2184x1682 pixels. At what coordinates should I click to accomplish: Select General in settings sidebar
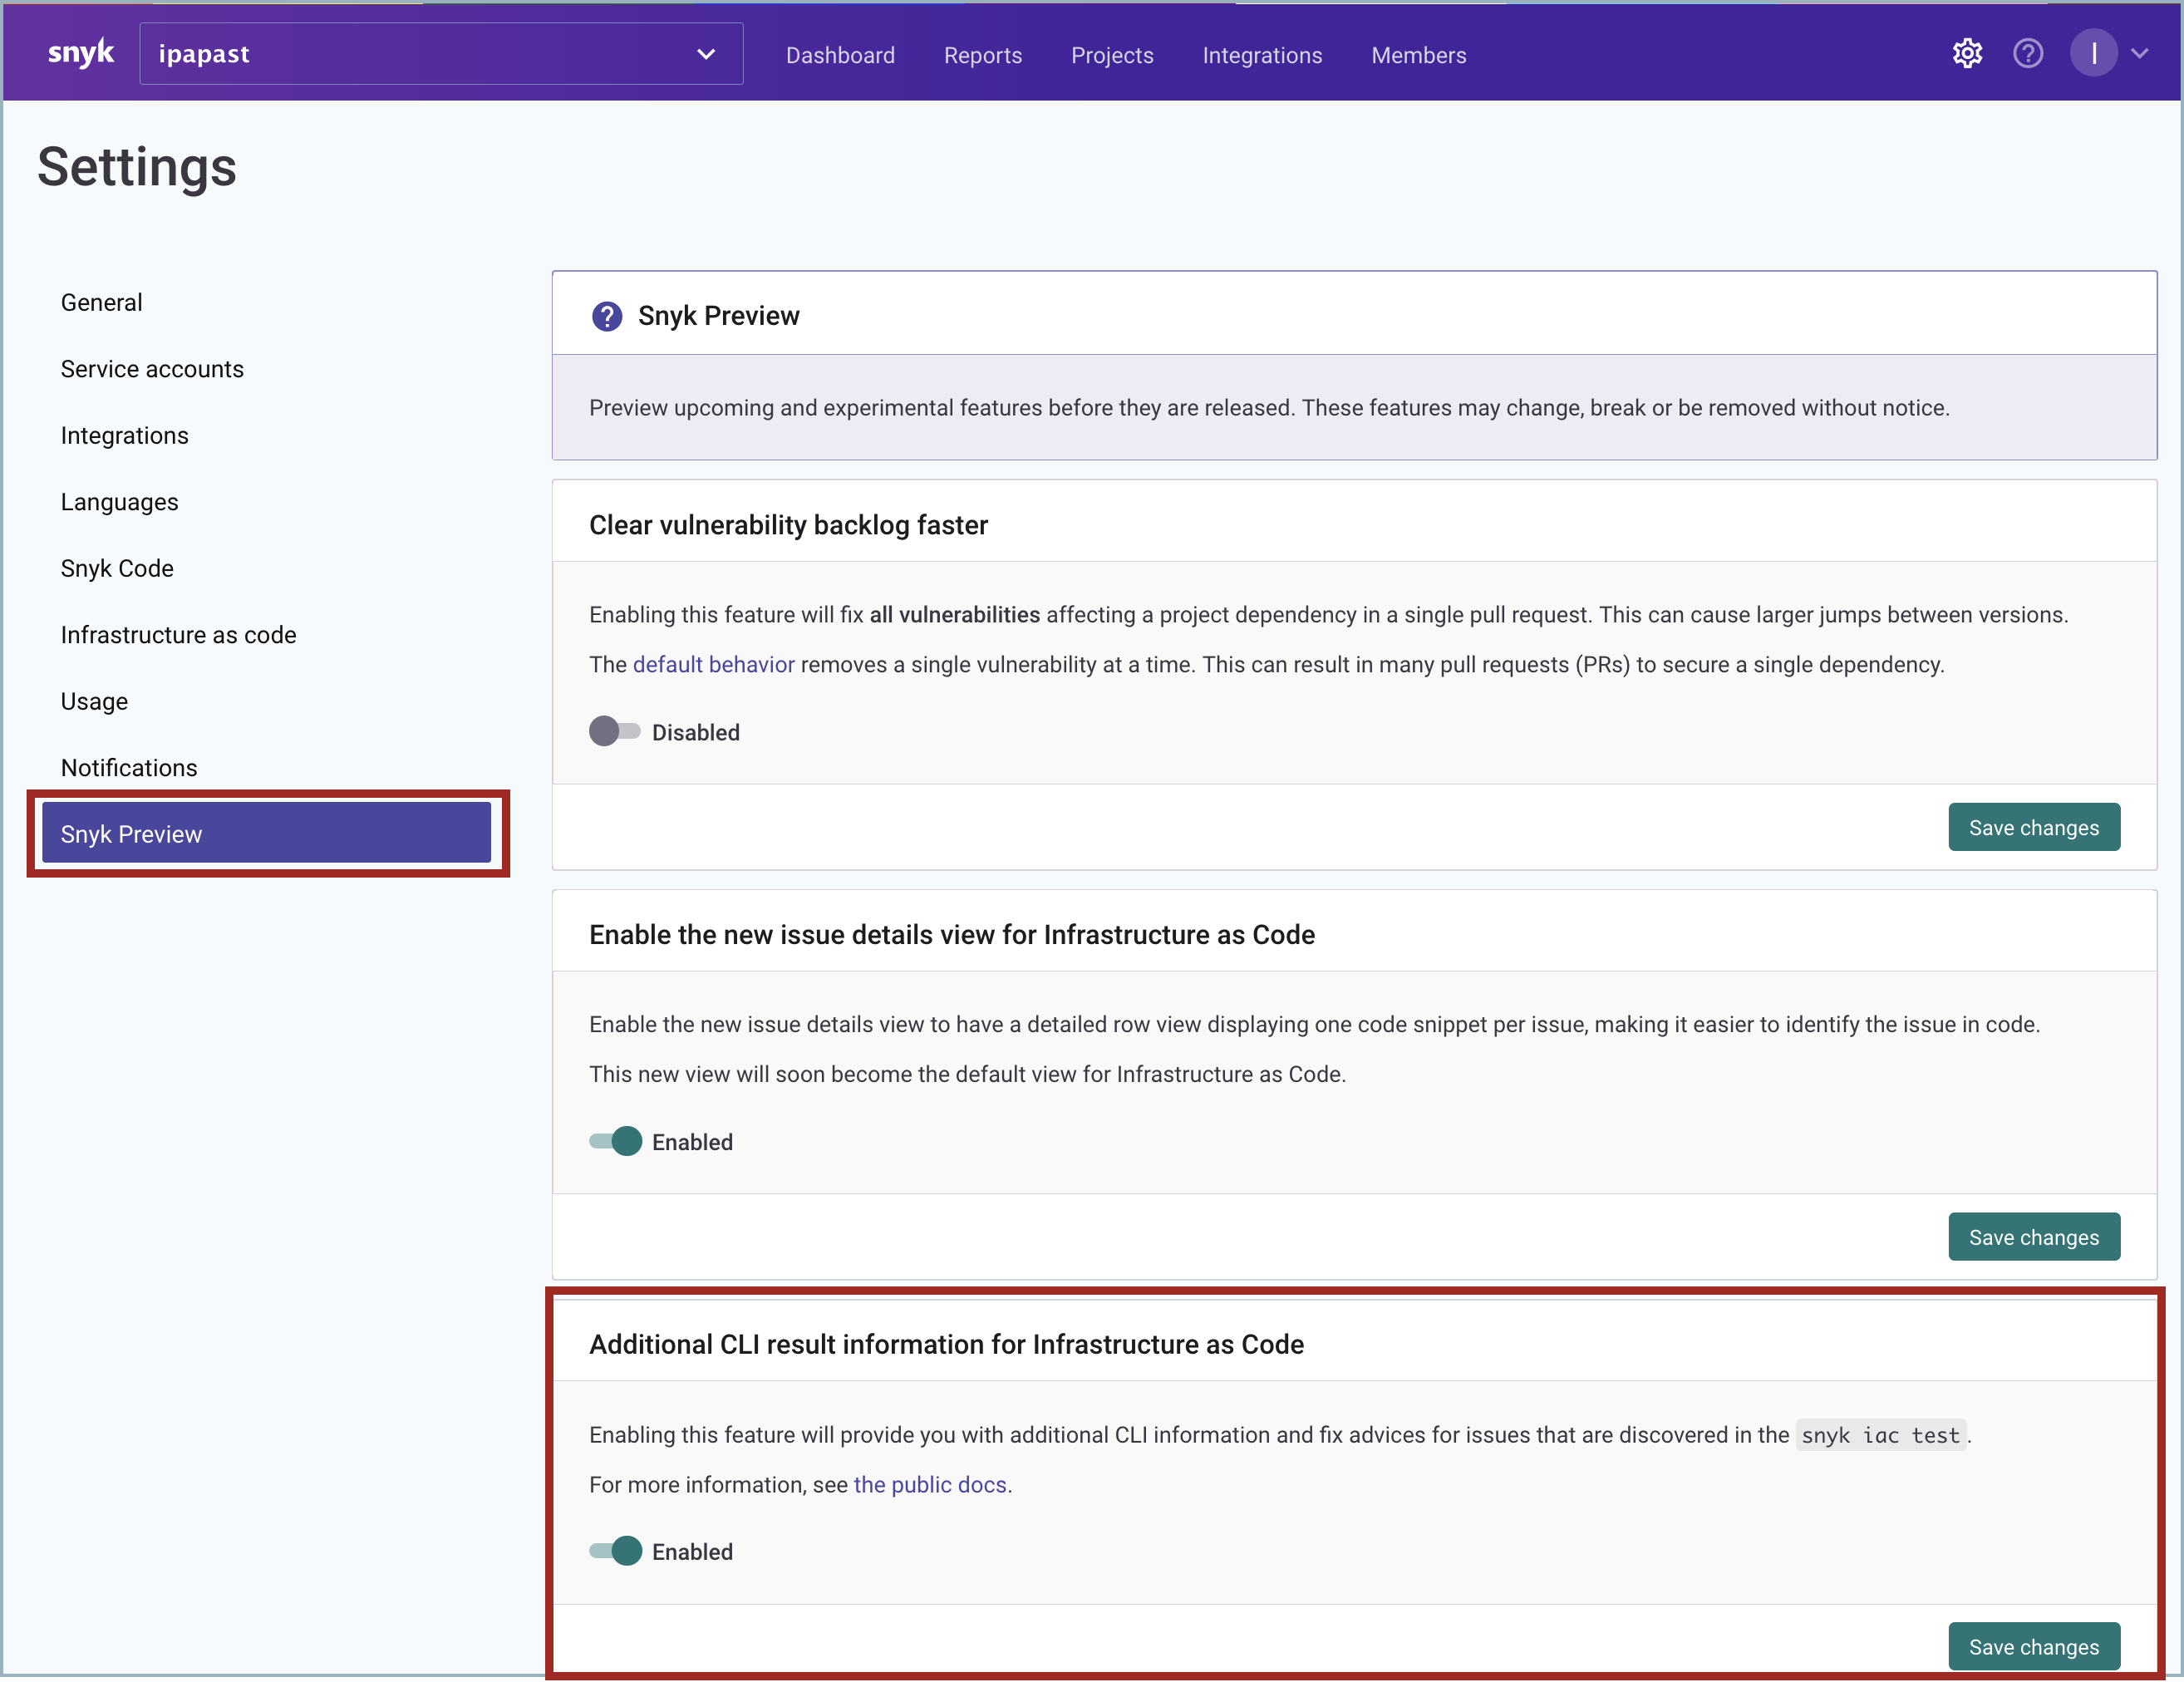pos(101,302)
